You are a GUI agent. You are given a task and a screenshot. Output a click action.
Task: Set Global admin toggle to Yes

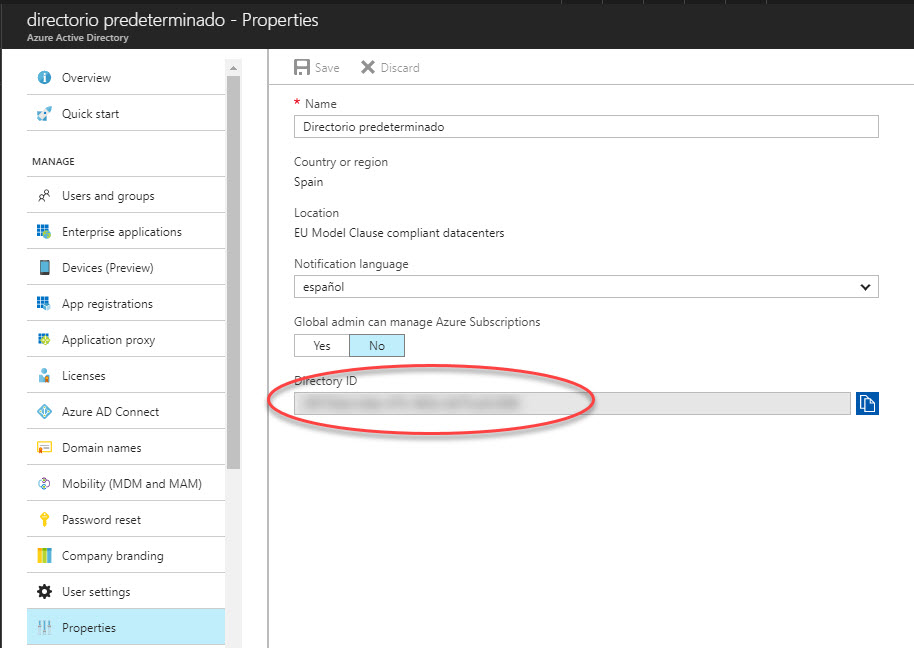pyautogui.click(x=322, y=346)
